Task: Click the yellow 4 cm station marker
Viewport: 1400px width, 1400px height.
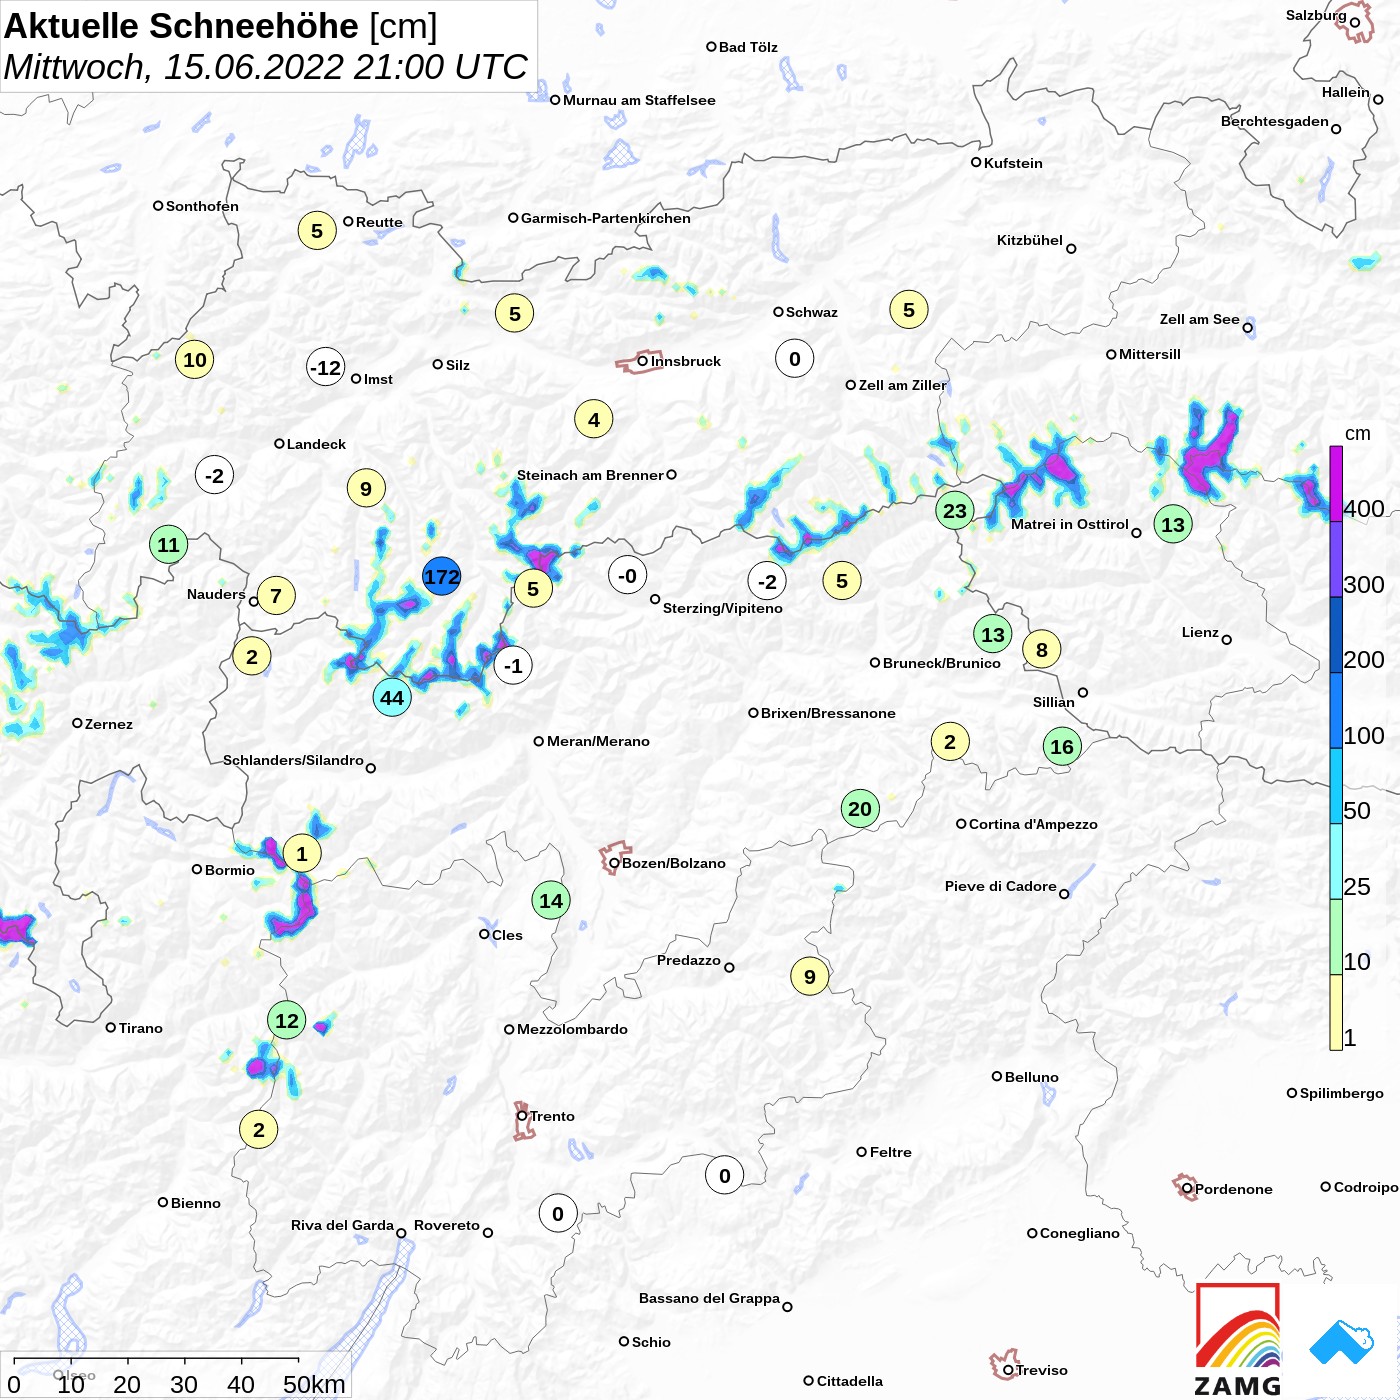Action: coord(594,420)
